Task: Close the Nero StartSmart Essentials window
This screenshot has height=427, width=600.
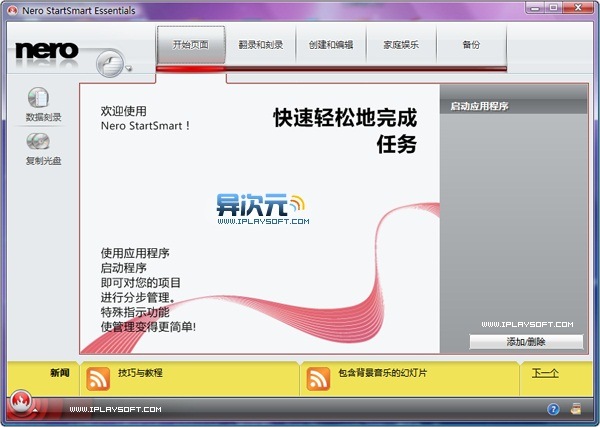Action: [578, 8]
